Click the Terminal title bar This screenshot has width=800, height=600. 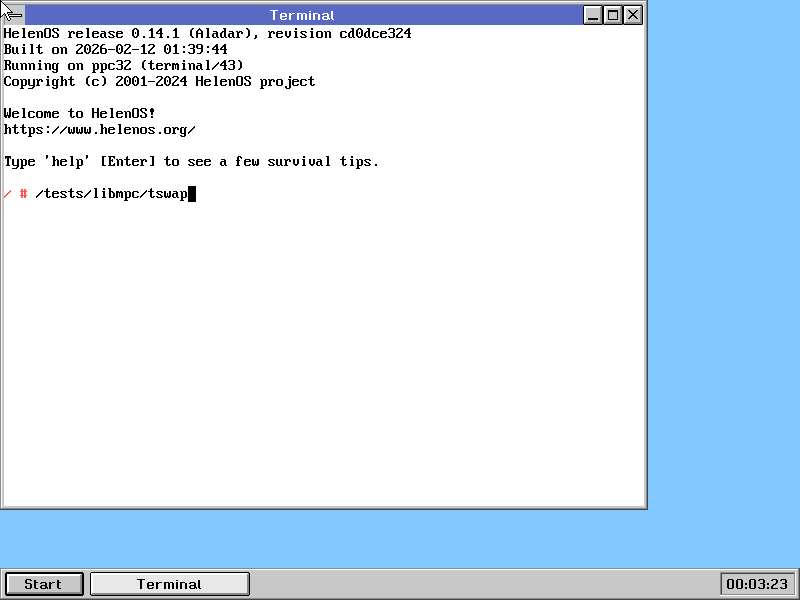pyautogui.click(x=300, y=15)
